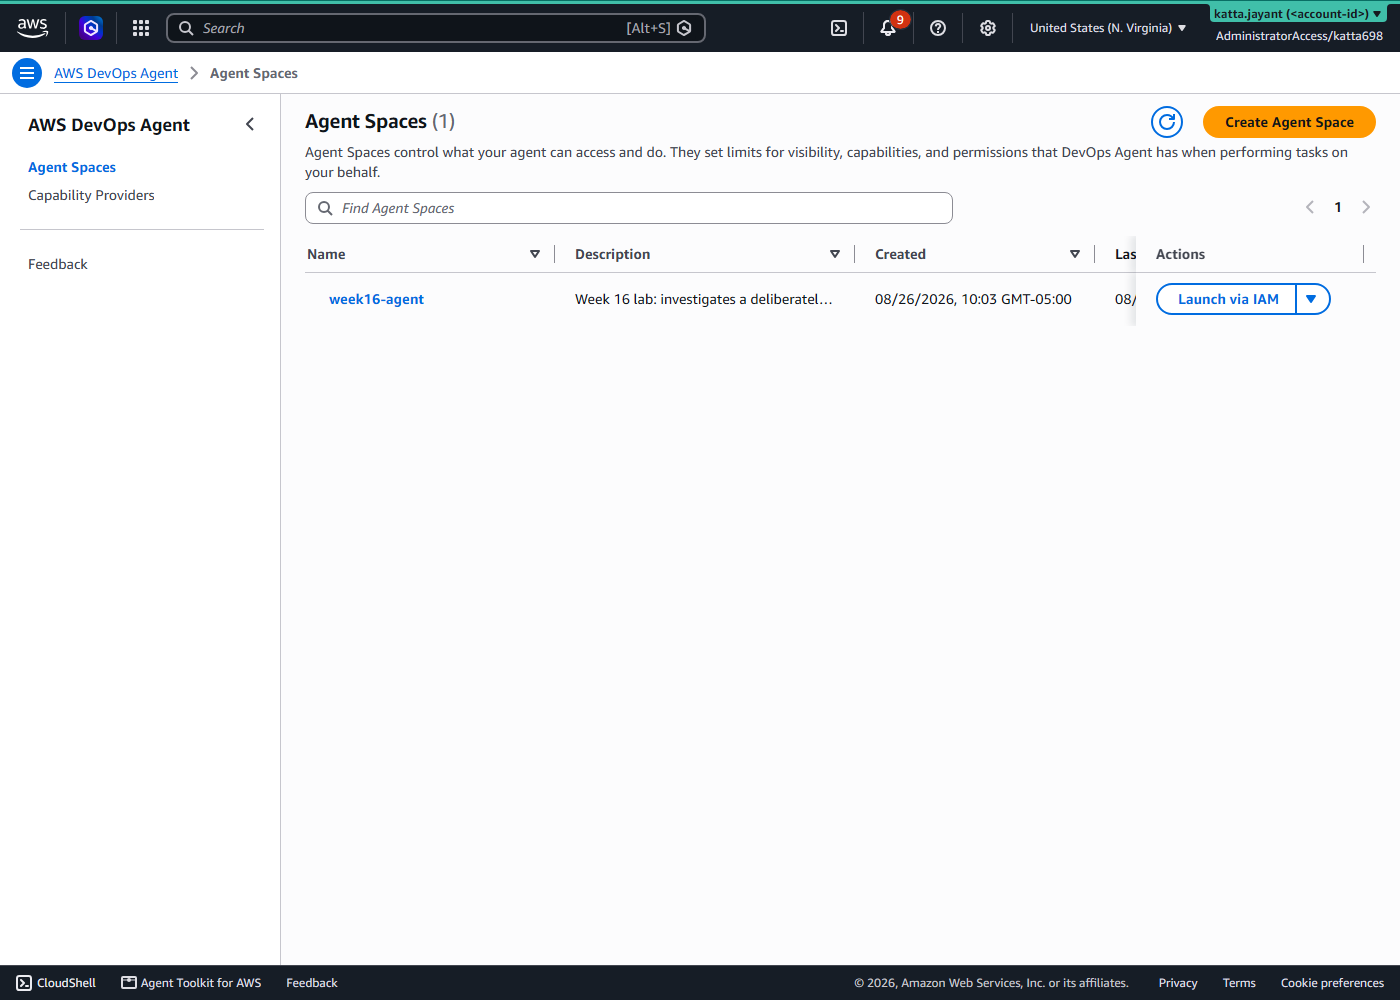The height and width of the screenshot is (1000, 1400).
Task: Click Create Agent Space button
Action: (1289, 122)
